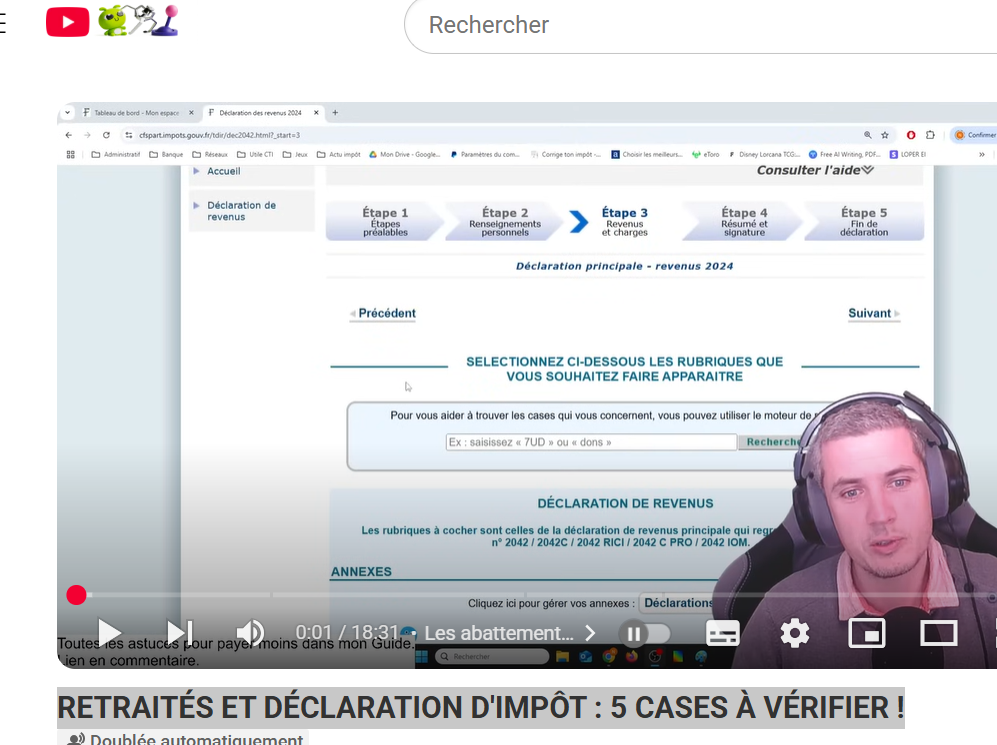
Task: Play the video with the play button
Action: tap(109, 633)
